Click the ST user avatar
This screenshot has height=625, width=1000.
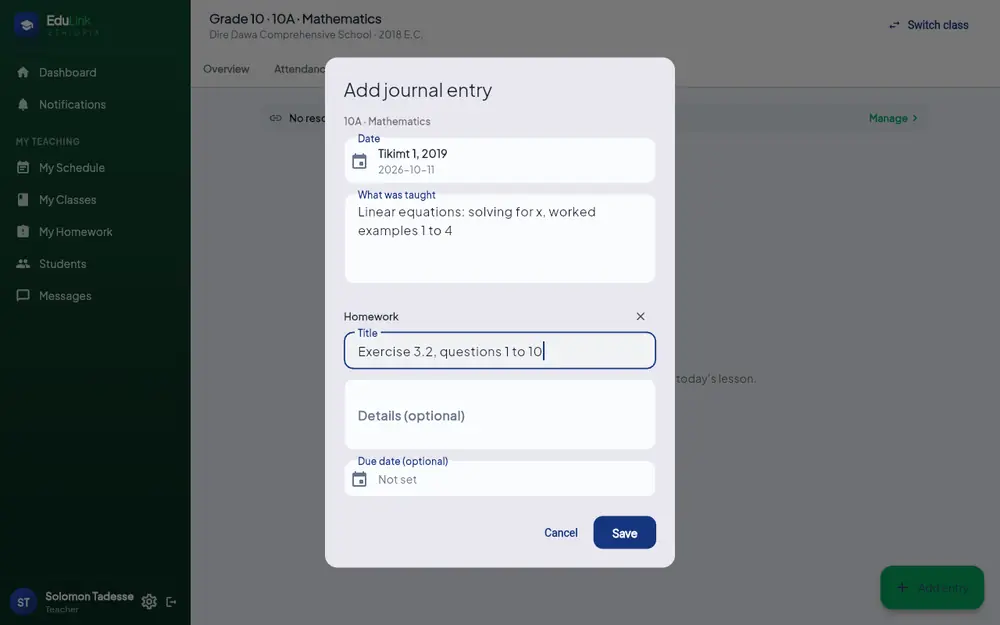pyautogui.click(x=24, y=602)
